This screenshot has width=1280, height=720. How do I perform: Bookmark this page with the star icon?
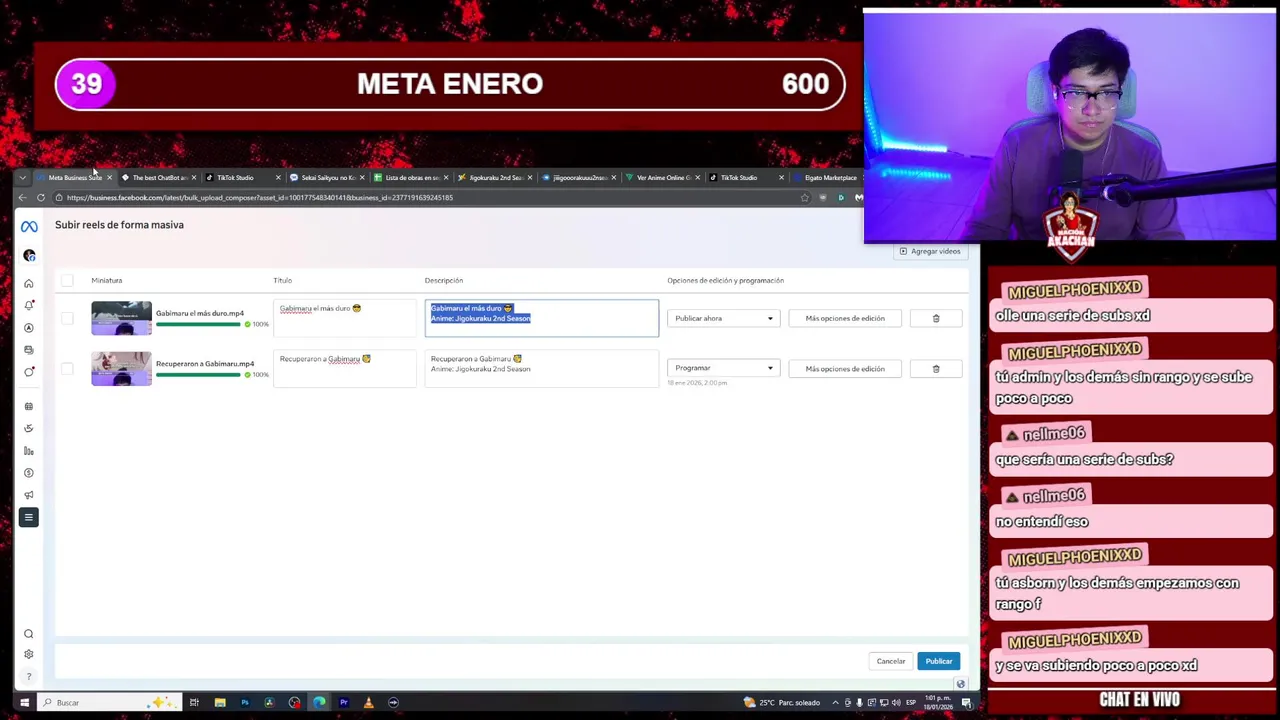[804, 198]
